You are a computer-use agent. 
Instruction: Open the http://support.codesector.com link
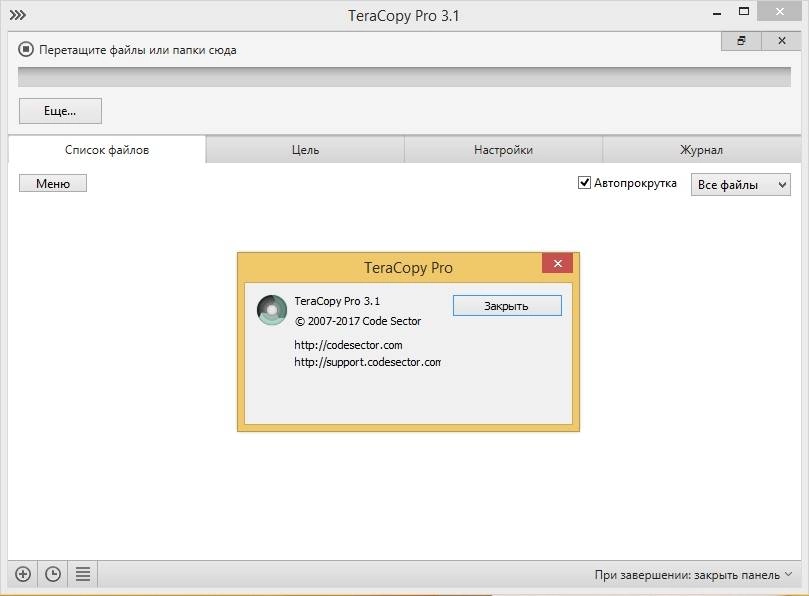(x=367, y=362)
